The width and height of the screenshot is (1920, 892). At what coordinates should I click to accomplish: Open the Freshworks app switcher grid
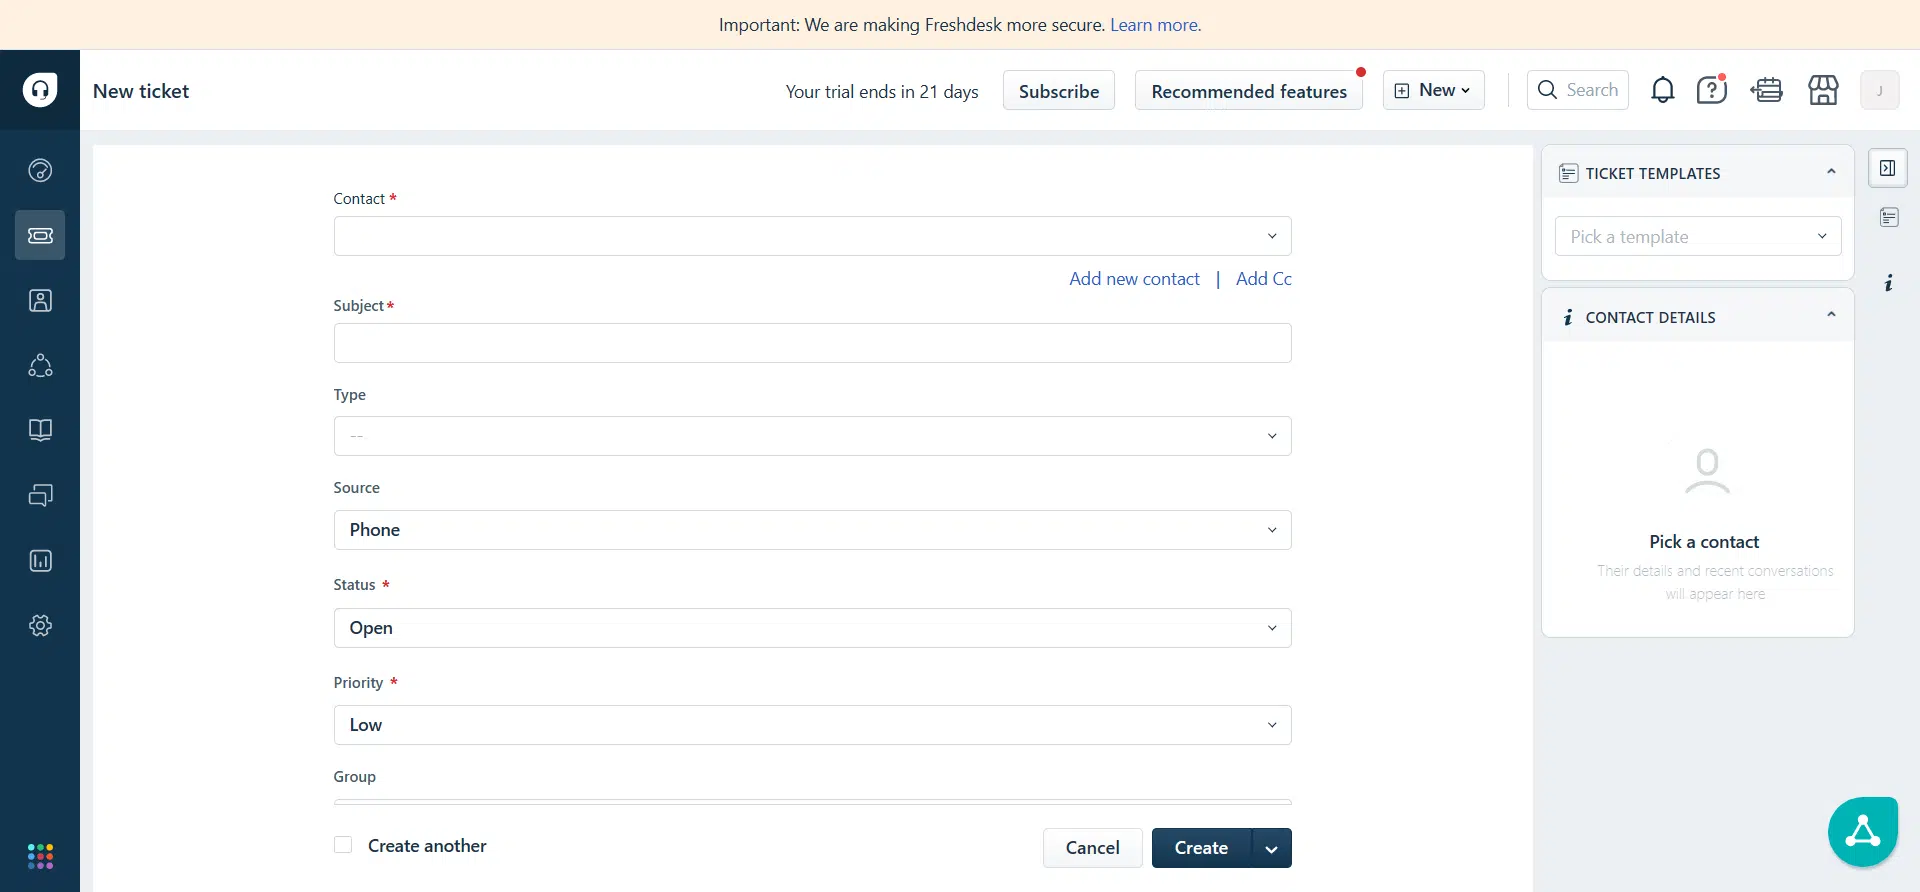(40, 856)
